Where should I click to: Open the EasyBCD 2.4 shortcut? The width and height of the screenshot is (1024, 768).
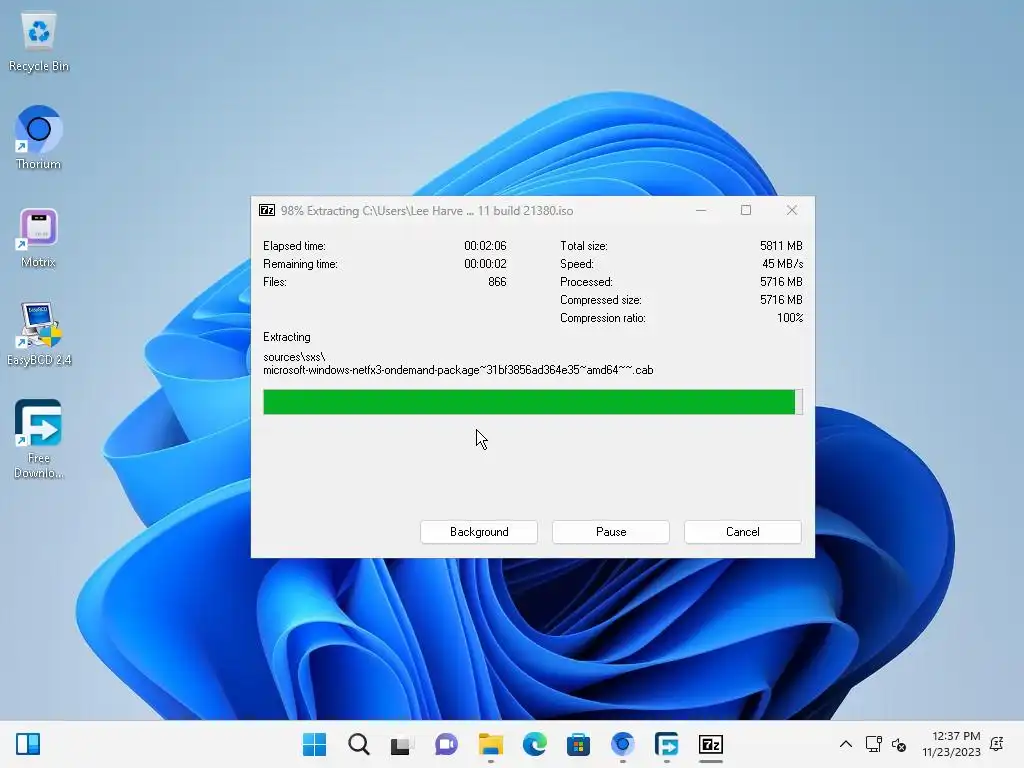click(x=39, y=334)
